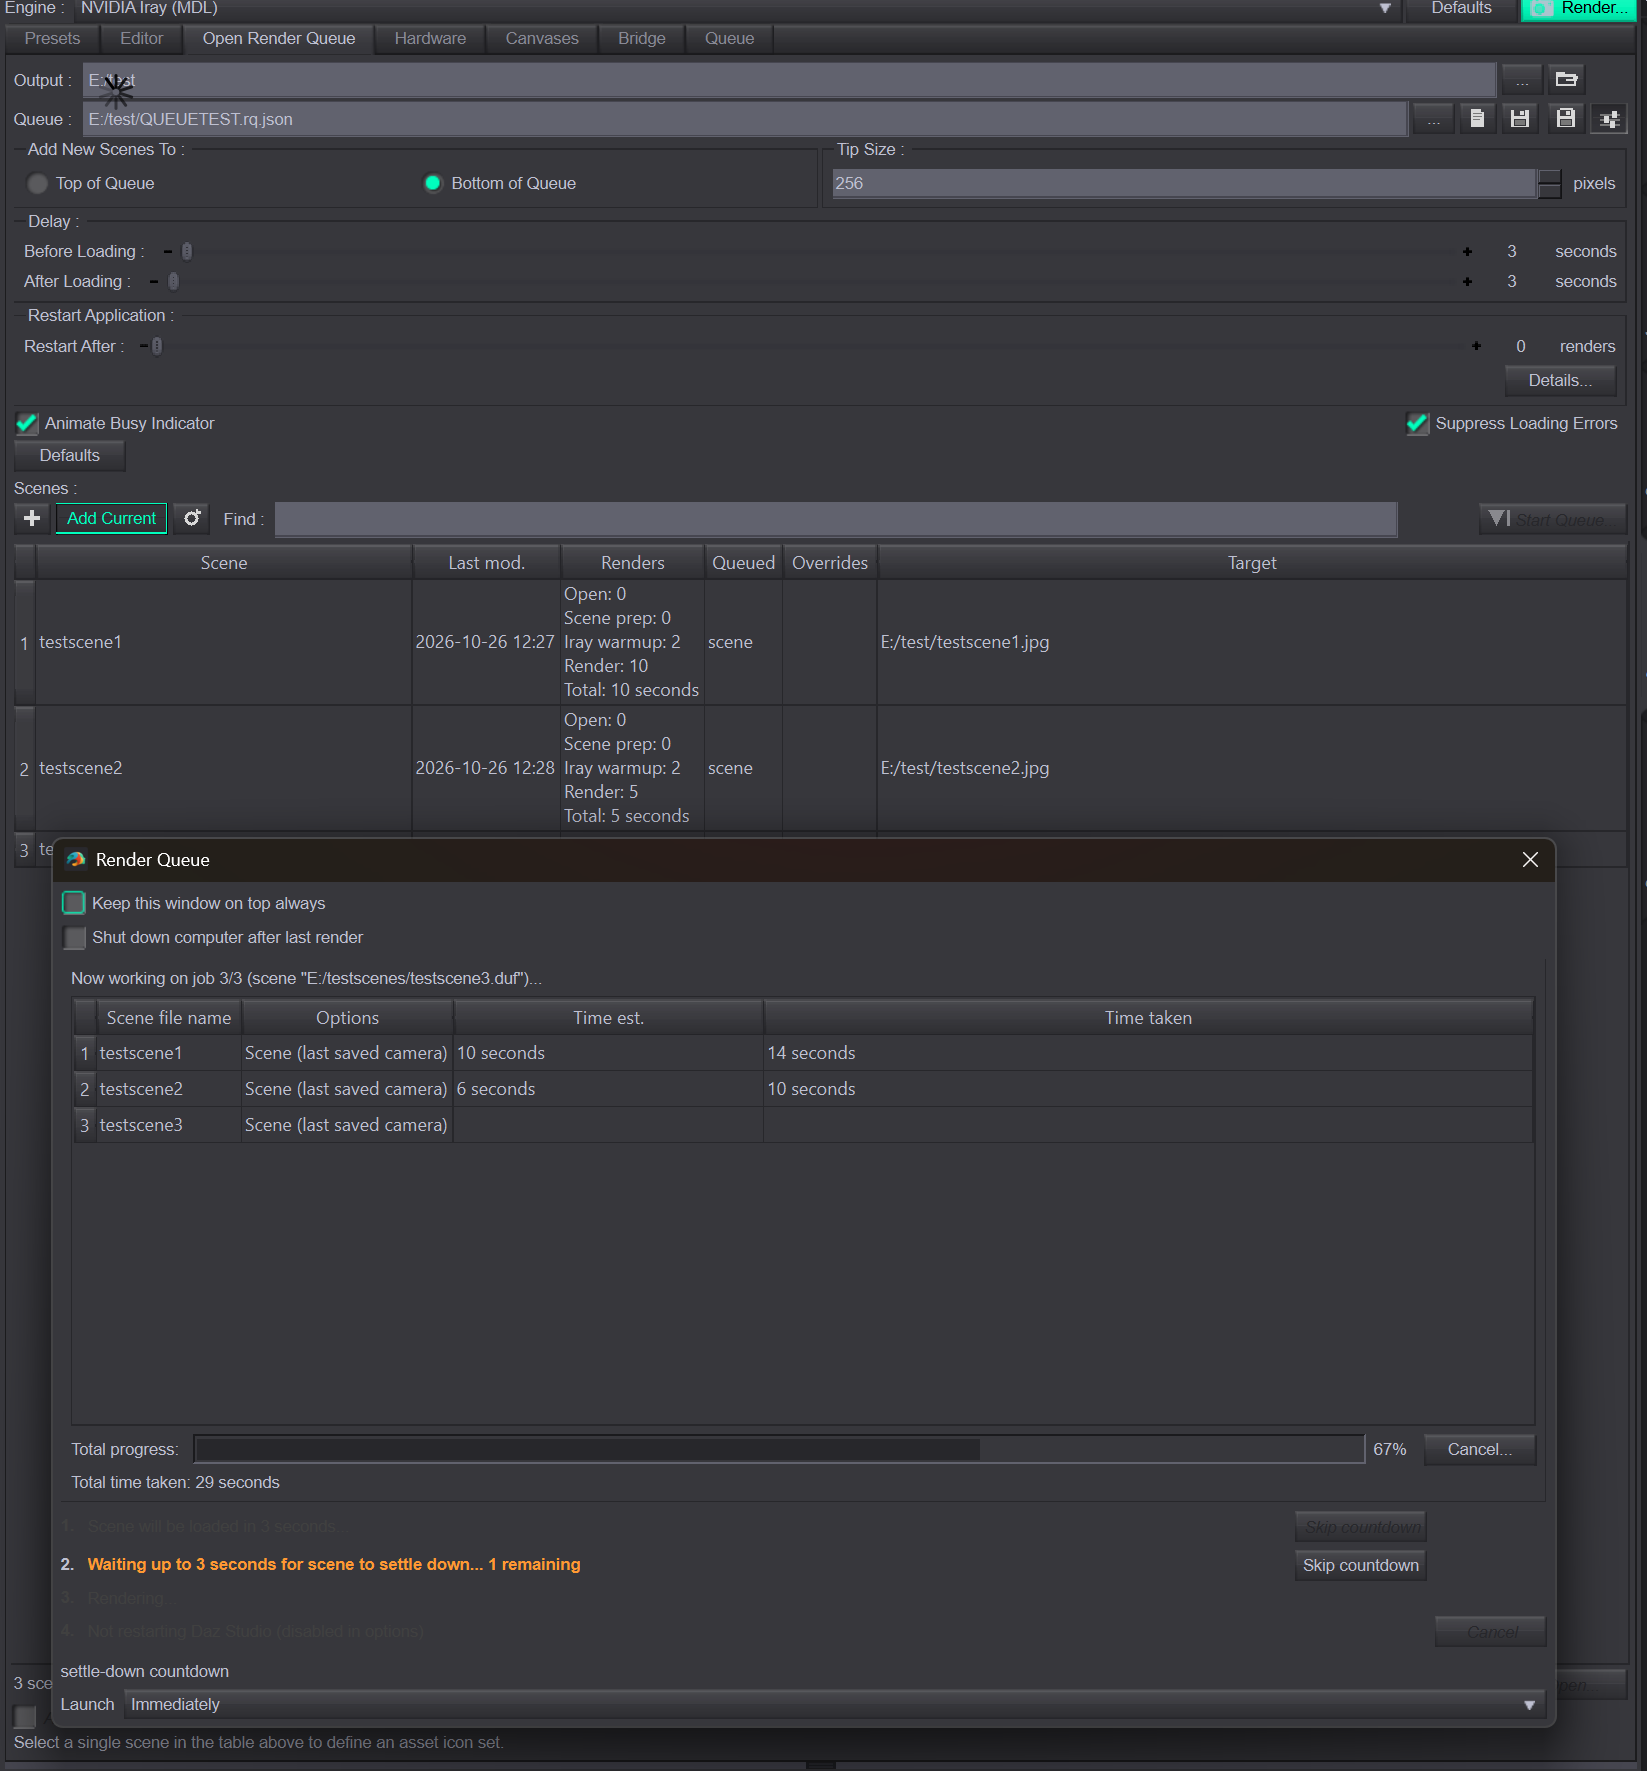1647x1771 pixels.
Task: Select Top of Queue option
Action: point(38,184)
